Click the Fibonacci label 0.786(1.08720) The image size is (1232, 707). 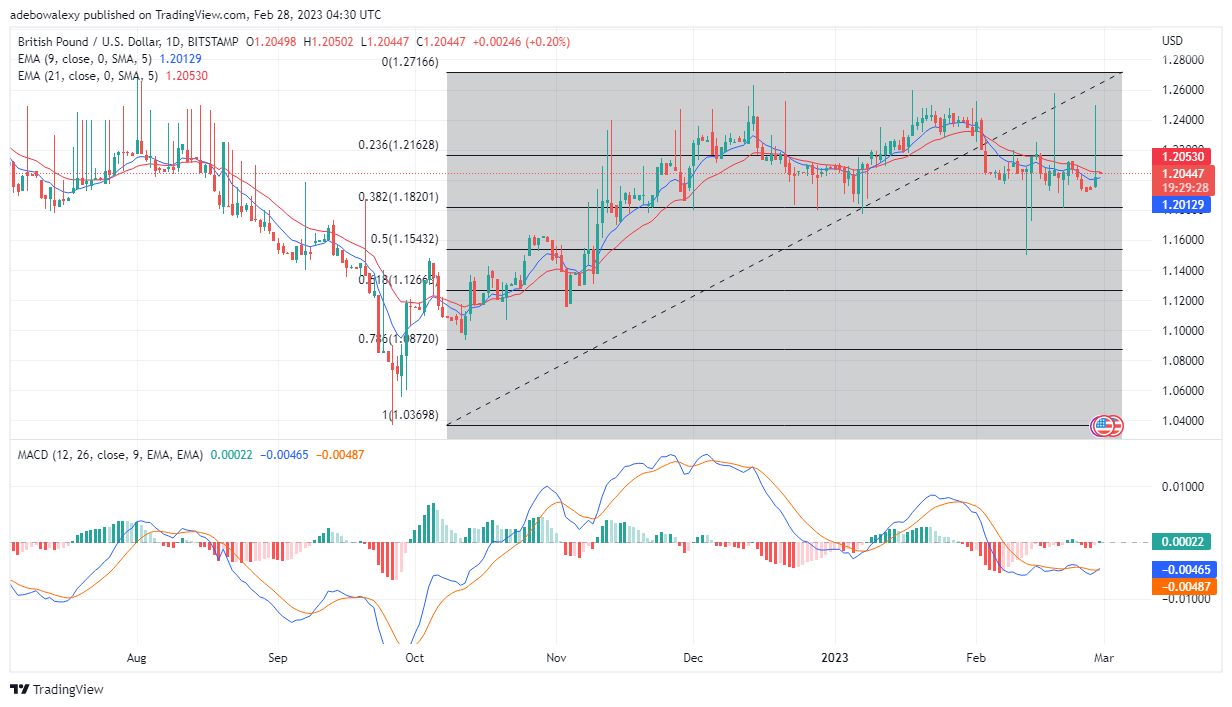(x=398, y=339)
